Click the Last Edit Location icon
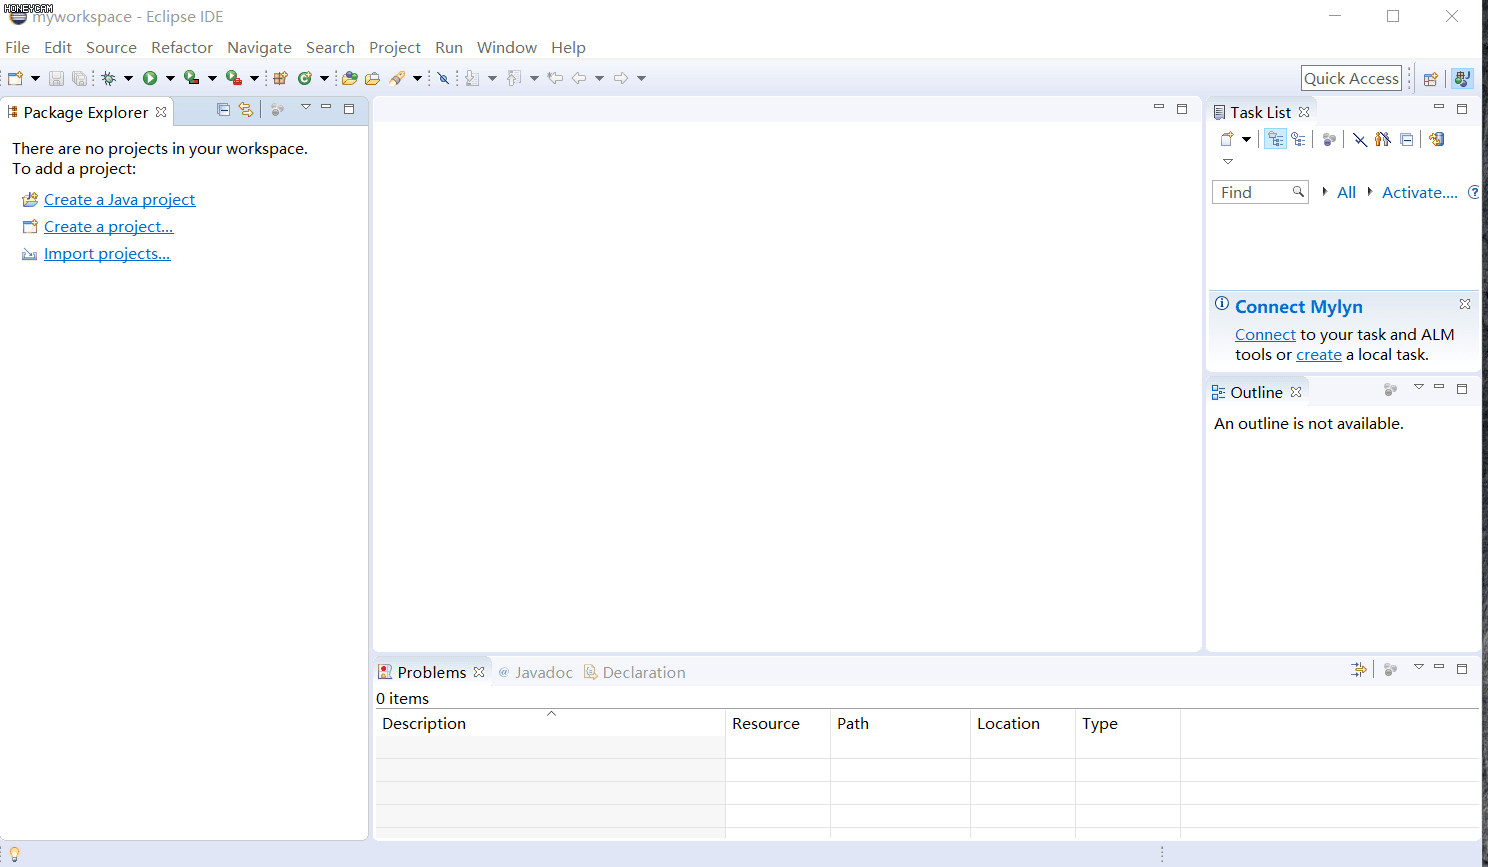Image resolution: width=1488 pixels, height=867 pixels. point(555,78)
